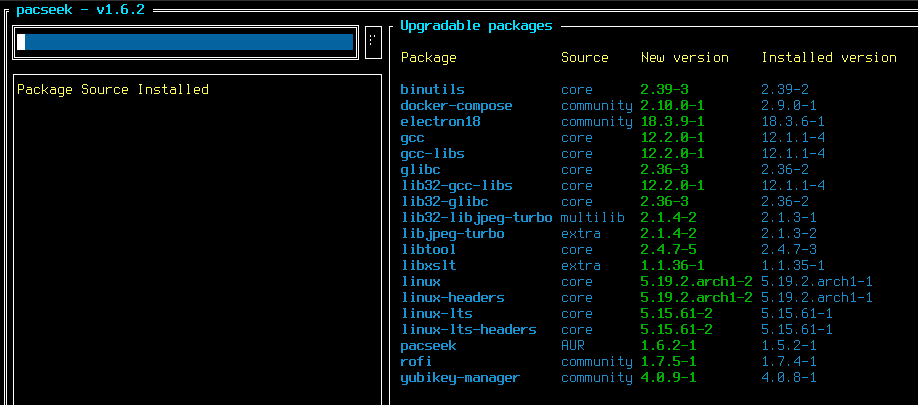
Task: Click the 'Package' column header in upgrades
Action: click(428, 58)
